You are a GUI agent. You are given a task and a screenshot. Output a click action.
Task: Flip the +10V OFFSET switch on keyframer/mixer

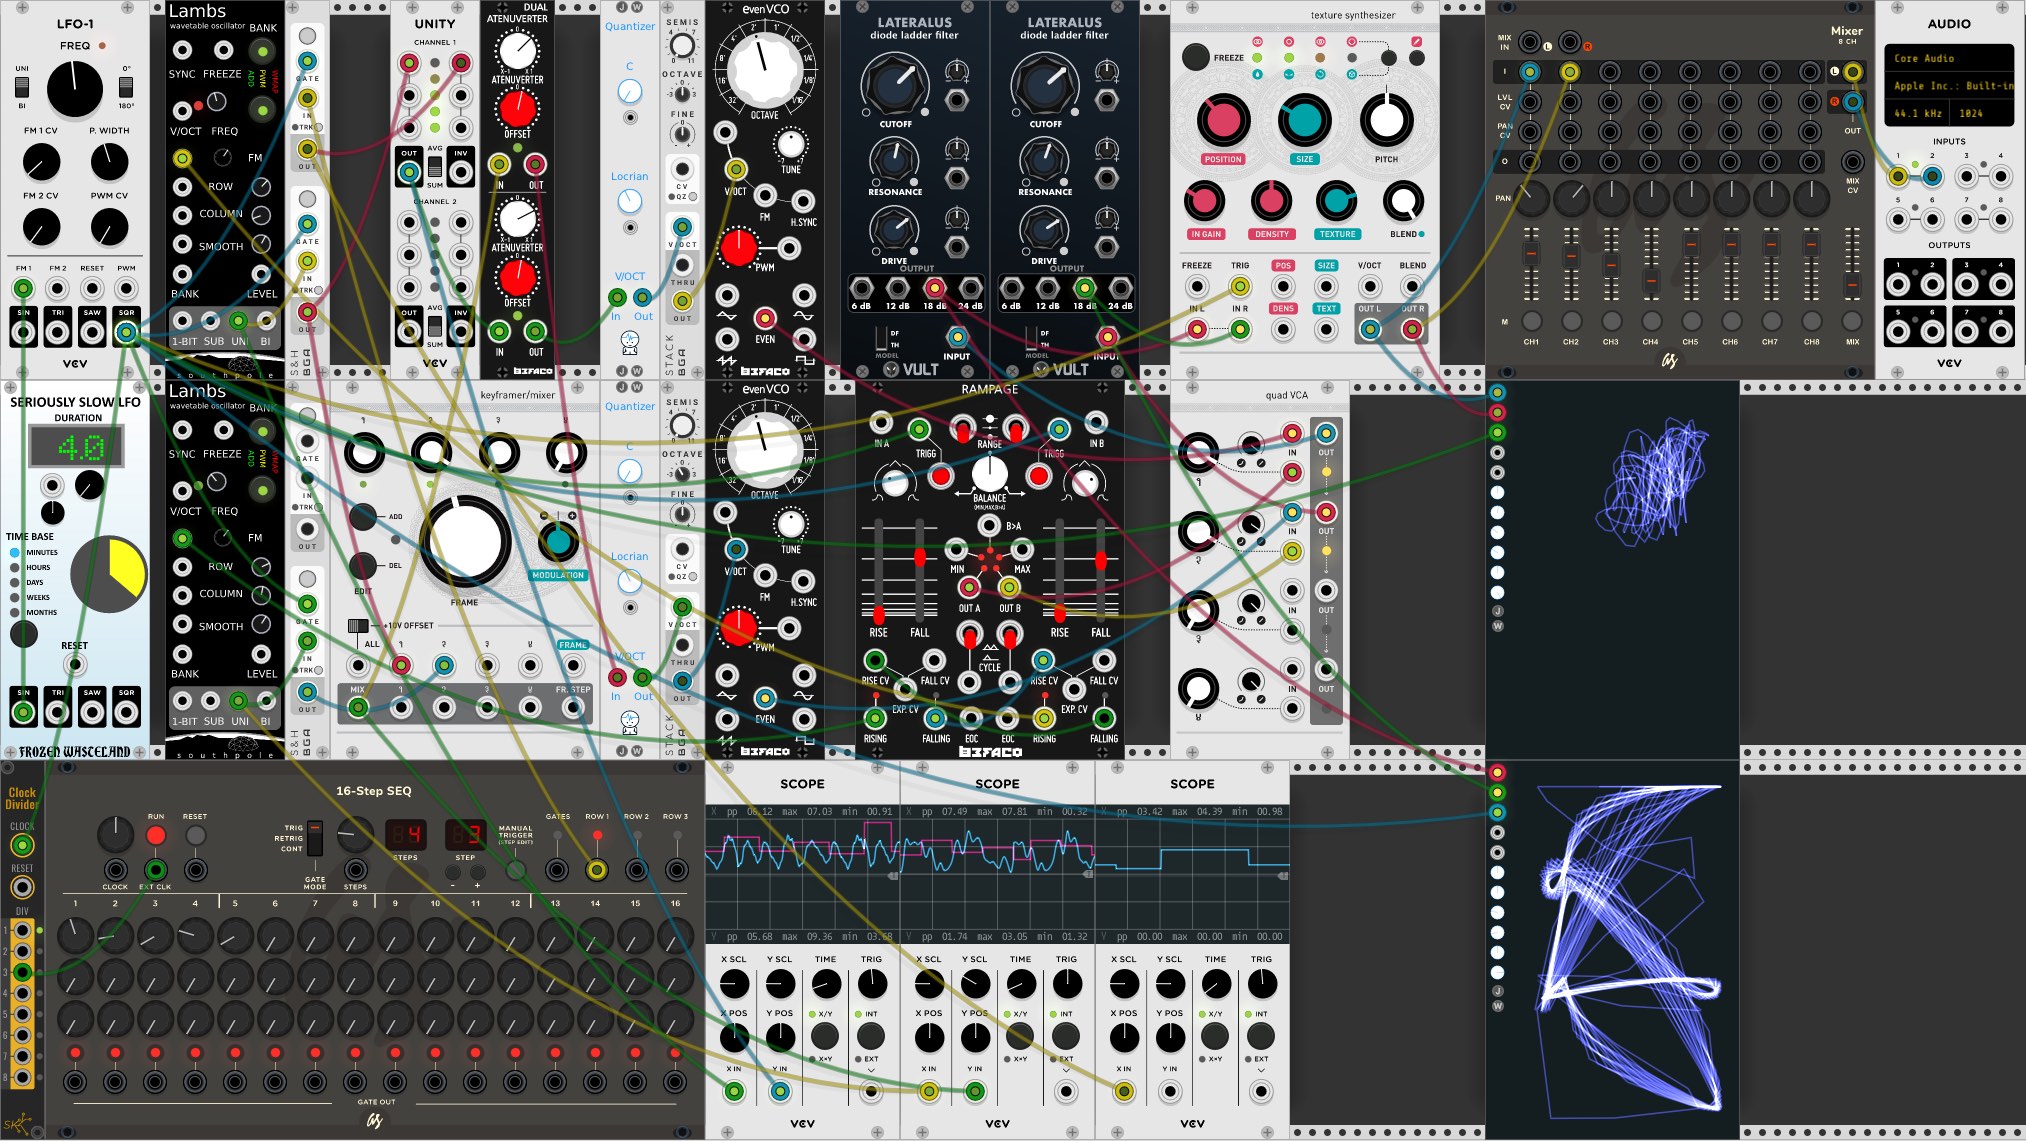[x=357, y=626]
